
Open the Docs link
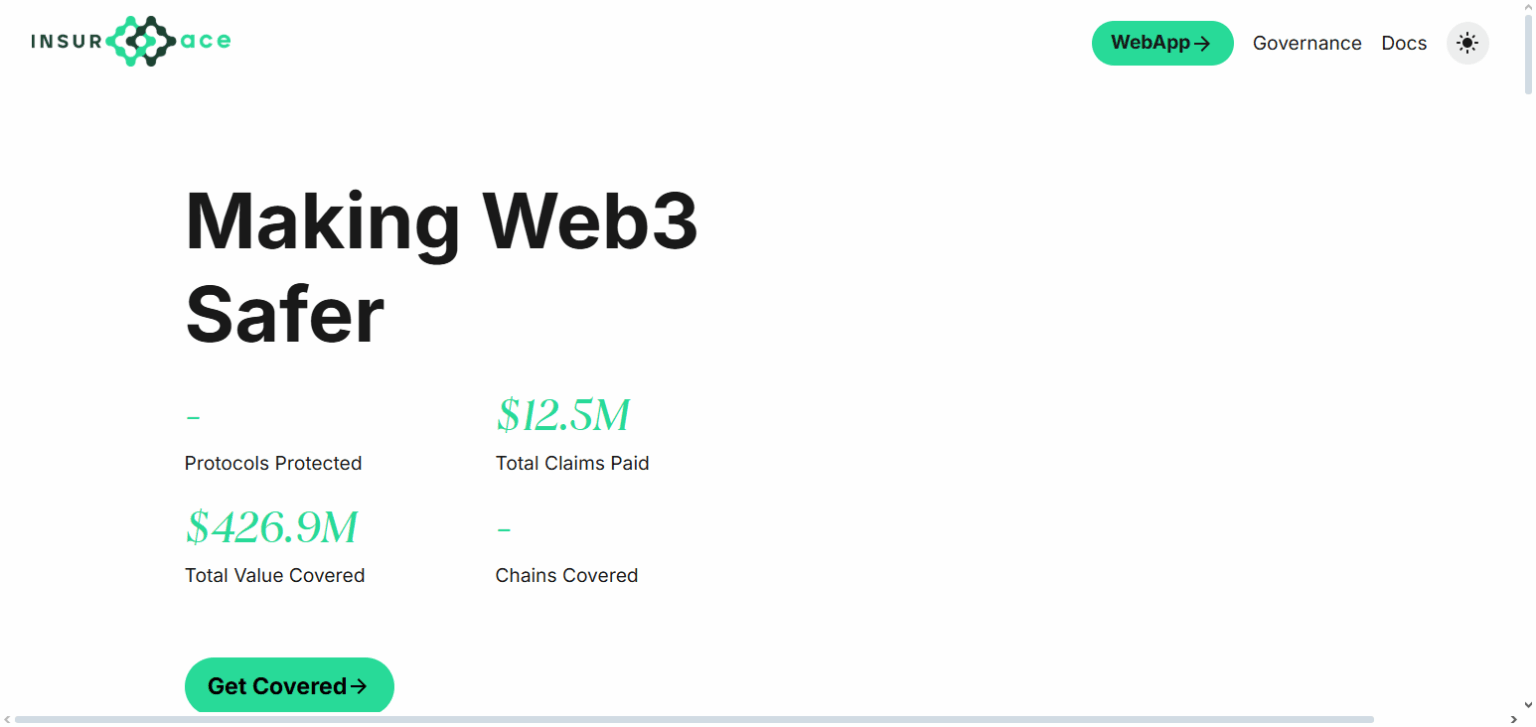click(1403, 43)
